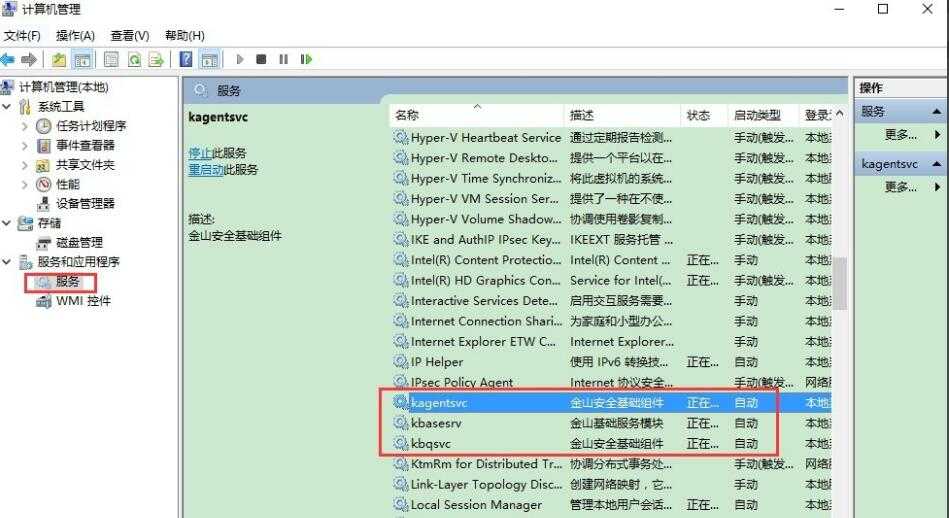Select KtmRm for Distributed Transaction row
Screen dimensions: 949x518
pos(611,464)
